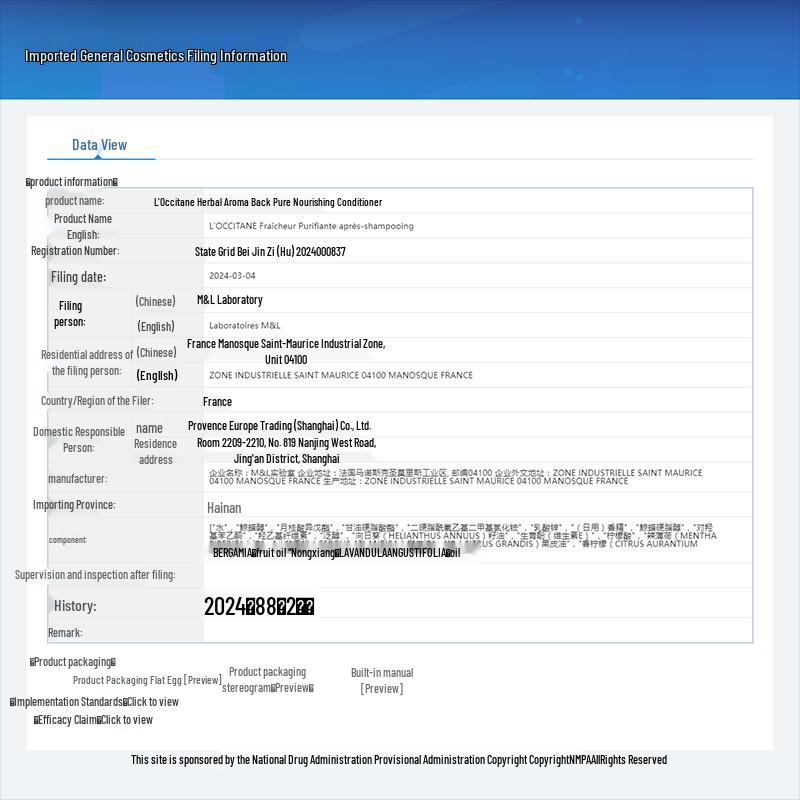Select the L'Occitane product name value
The width and height of the screenshot is (800, 800).
pyautogui.click(x=268, y=202)
